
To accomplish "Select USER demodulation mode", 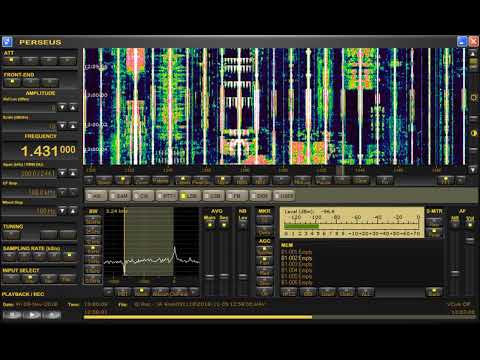I will (284, 196).
